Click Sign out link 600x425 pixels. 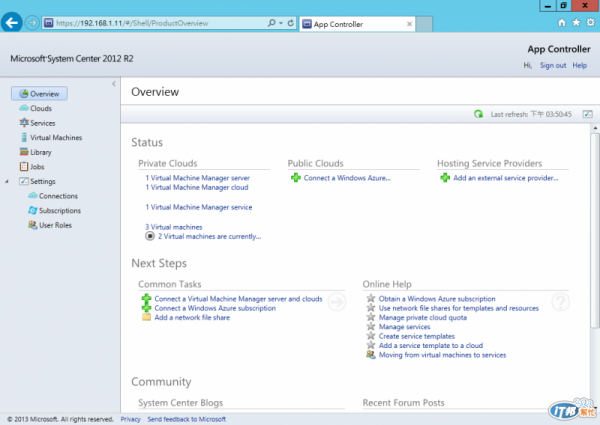(553, 65)
